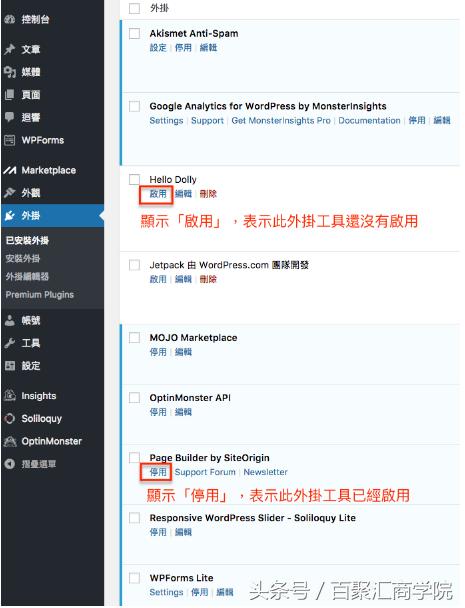Click 設定 link under Akismet Anti-Spam

[158, 48]
